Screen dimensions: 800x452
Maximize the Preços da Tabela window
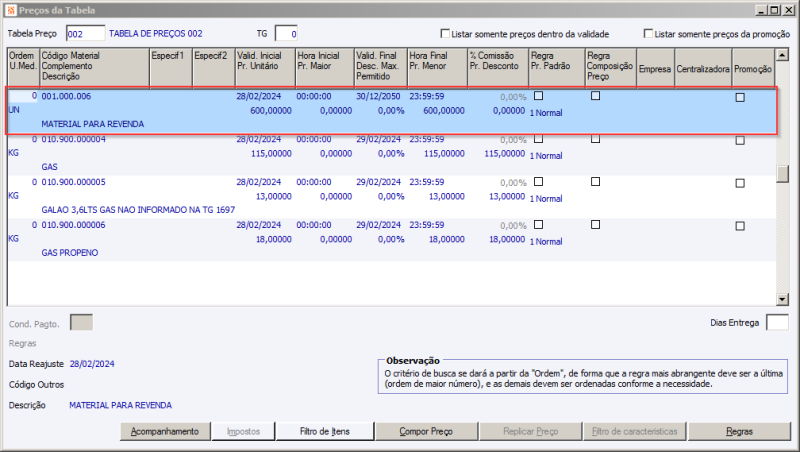click(x=774, y=9)
